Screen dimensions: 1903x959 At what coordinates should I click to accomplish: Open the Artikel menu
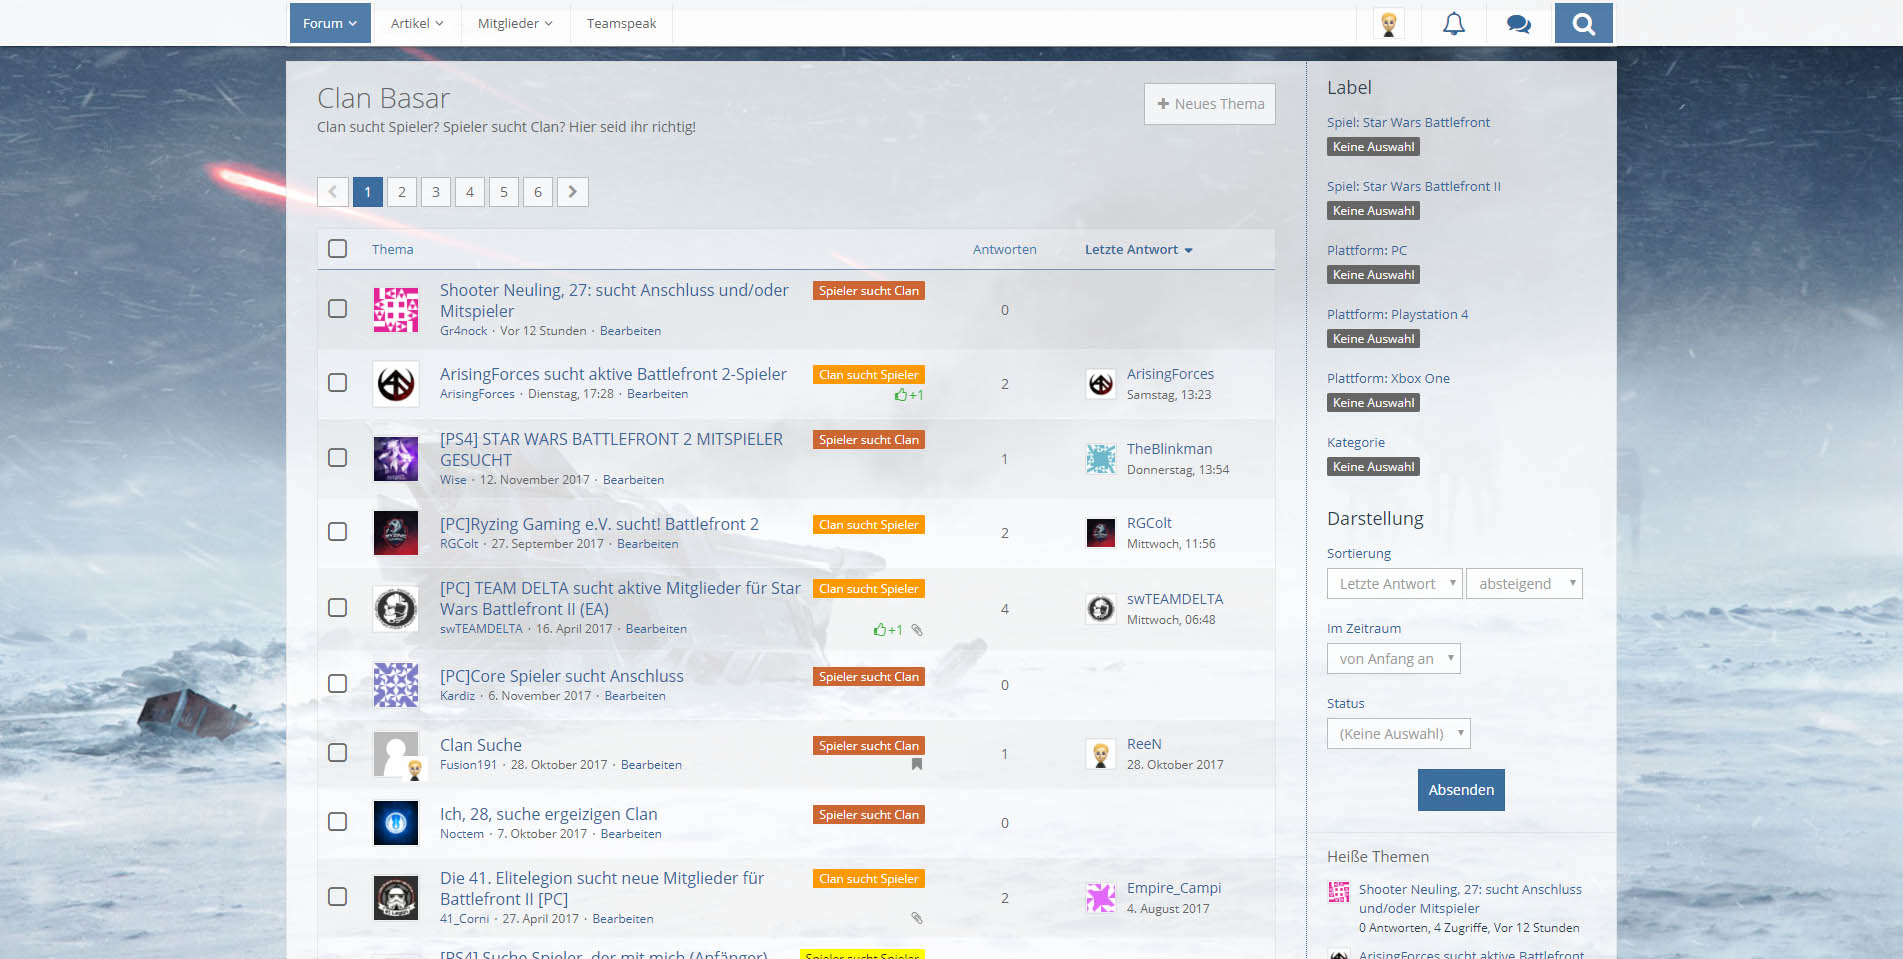[x=417, y=23]
